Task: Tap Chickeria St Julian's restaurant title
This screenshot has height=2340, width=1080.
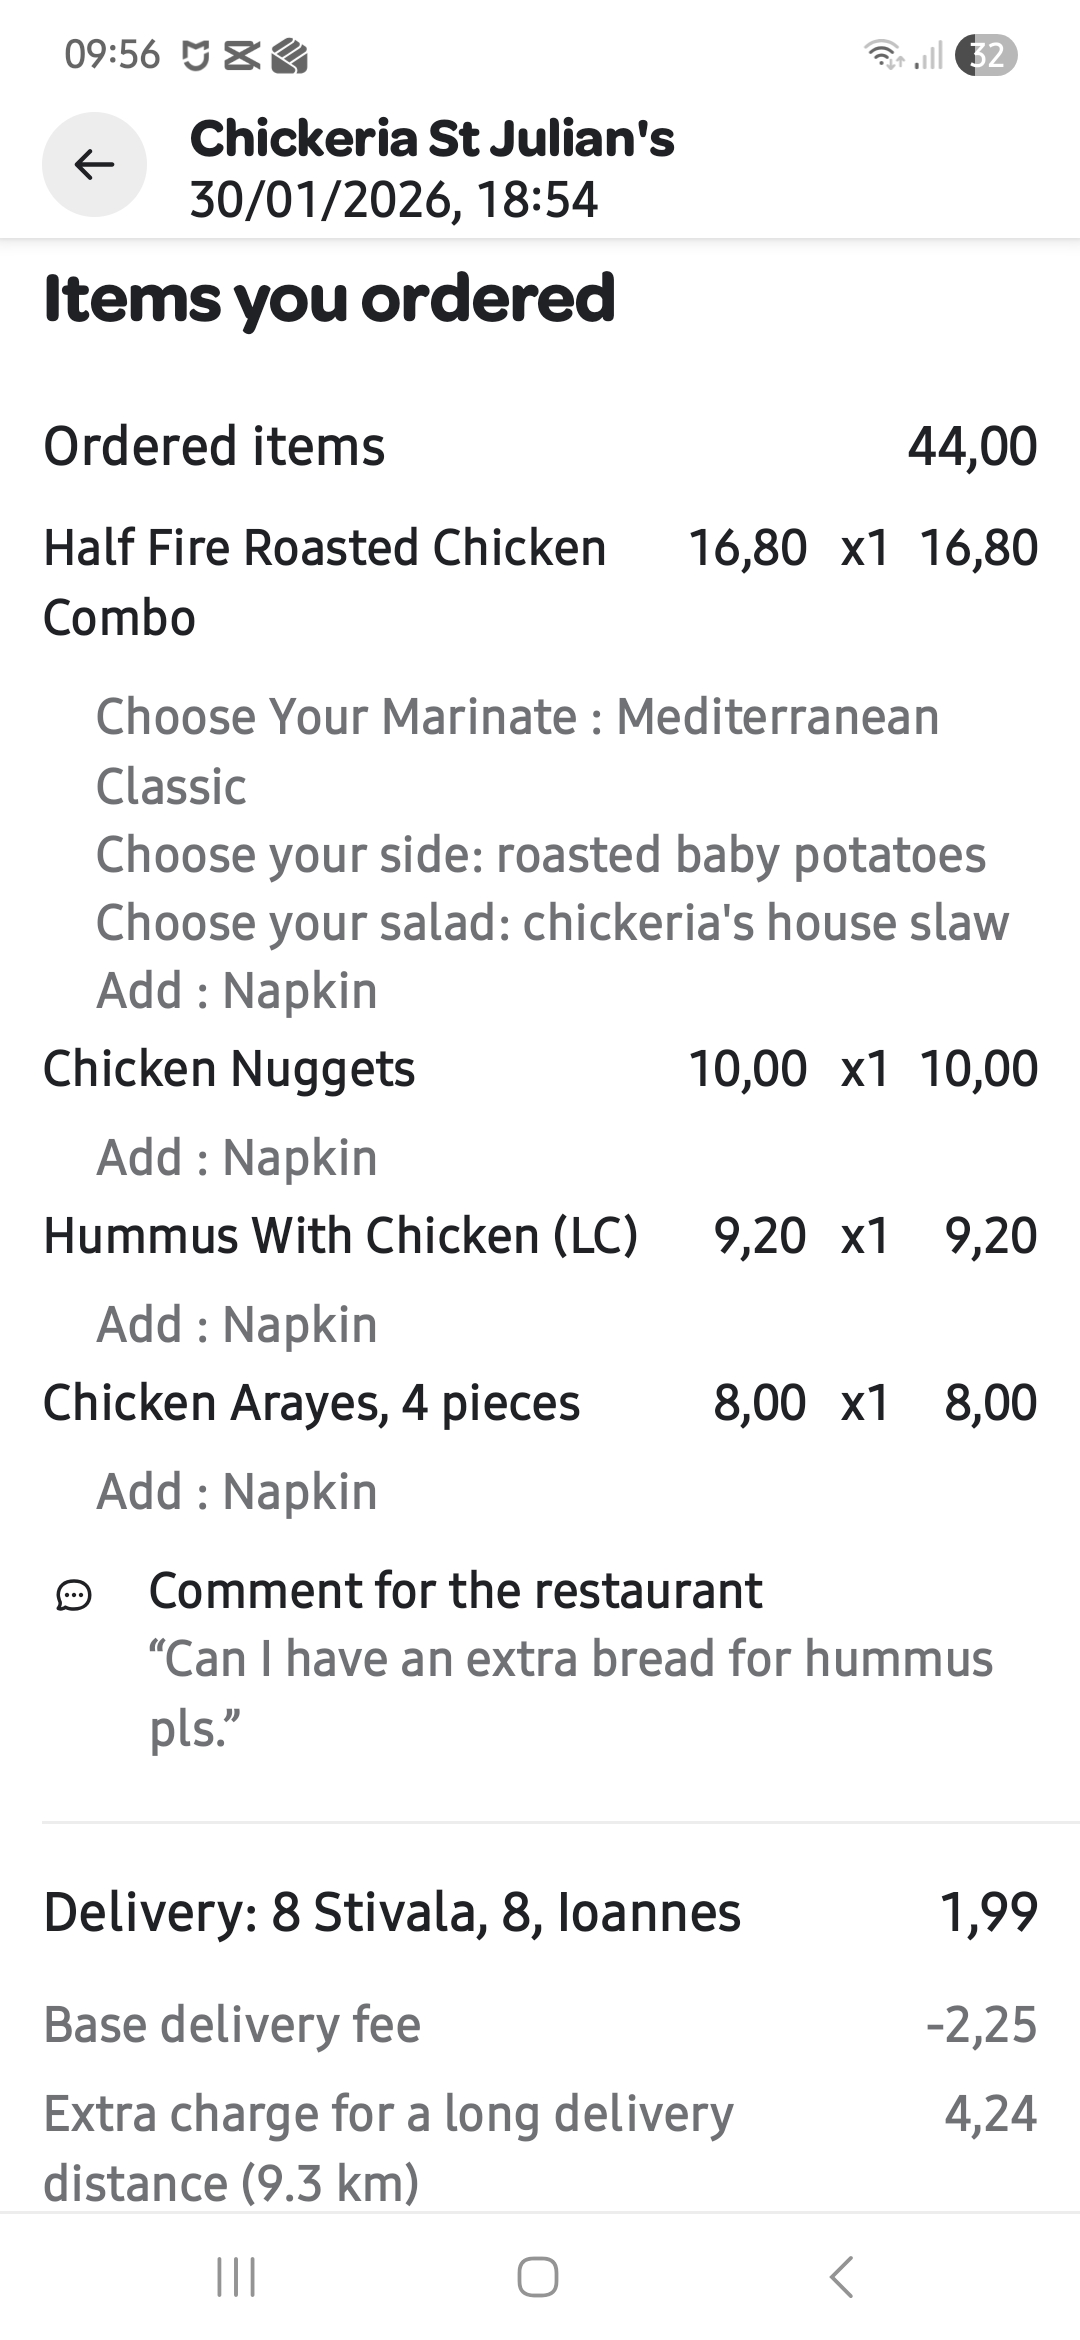Action: click(432, 138)
